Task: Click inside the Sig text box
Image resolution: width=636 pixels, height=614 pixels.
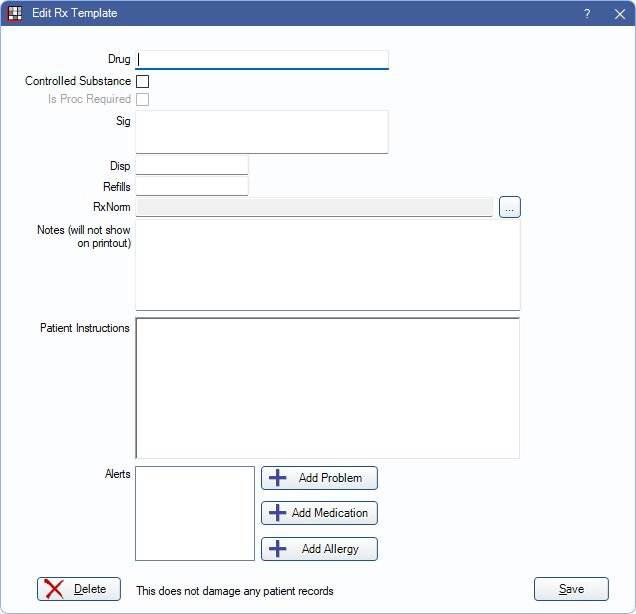Action: (x=262, y=132)
